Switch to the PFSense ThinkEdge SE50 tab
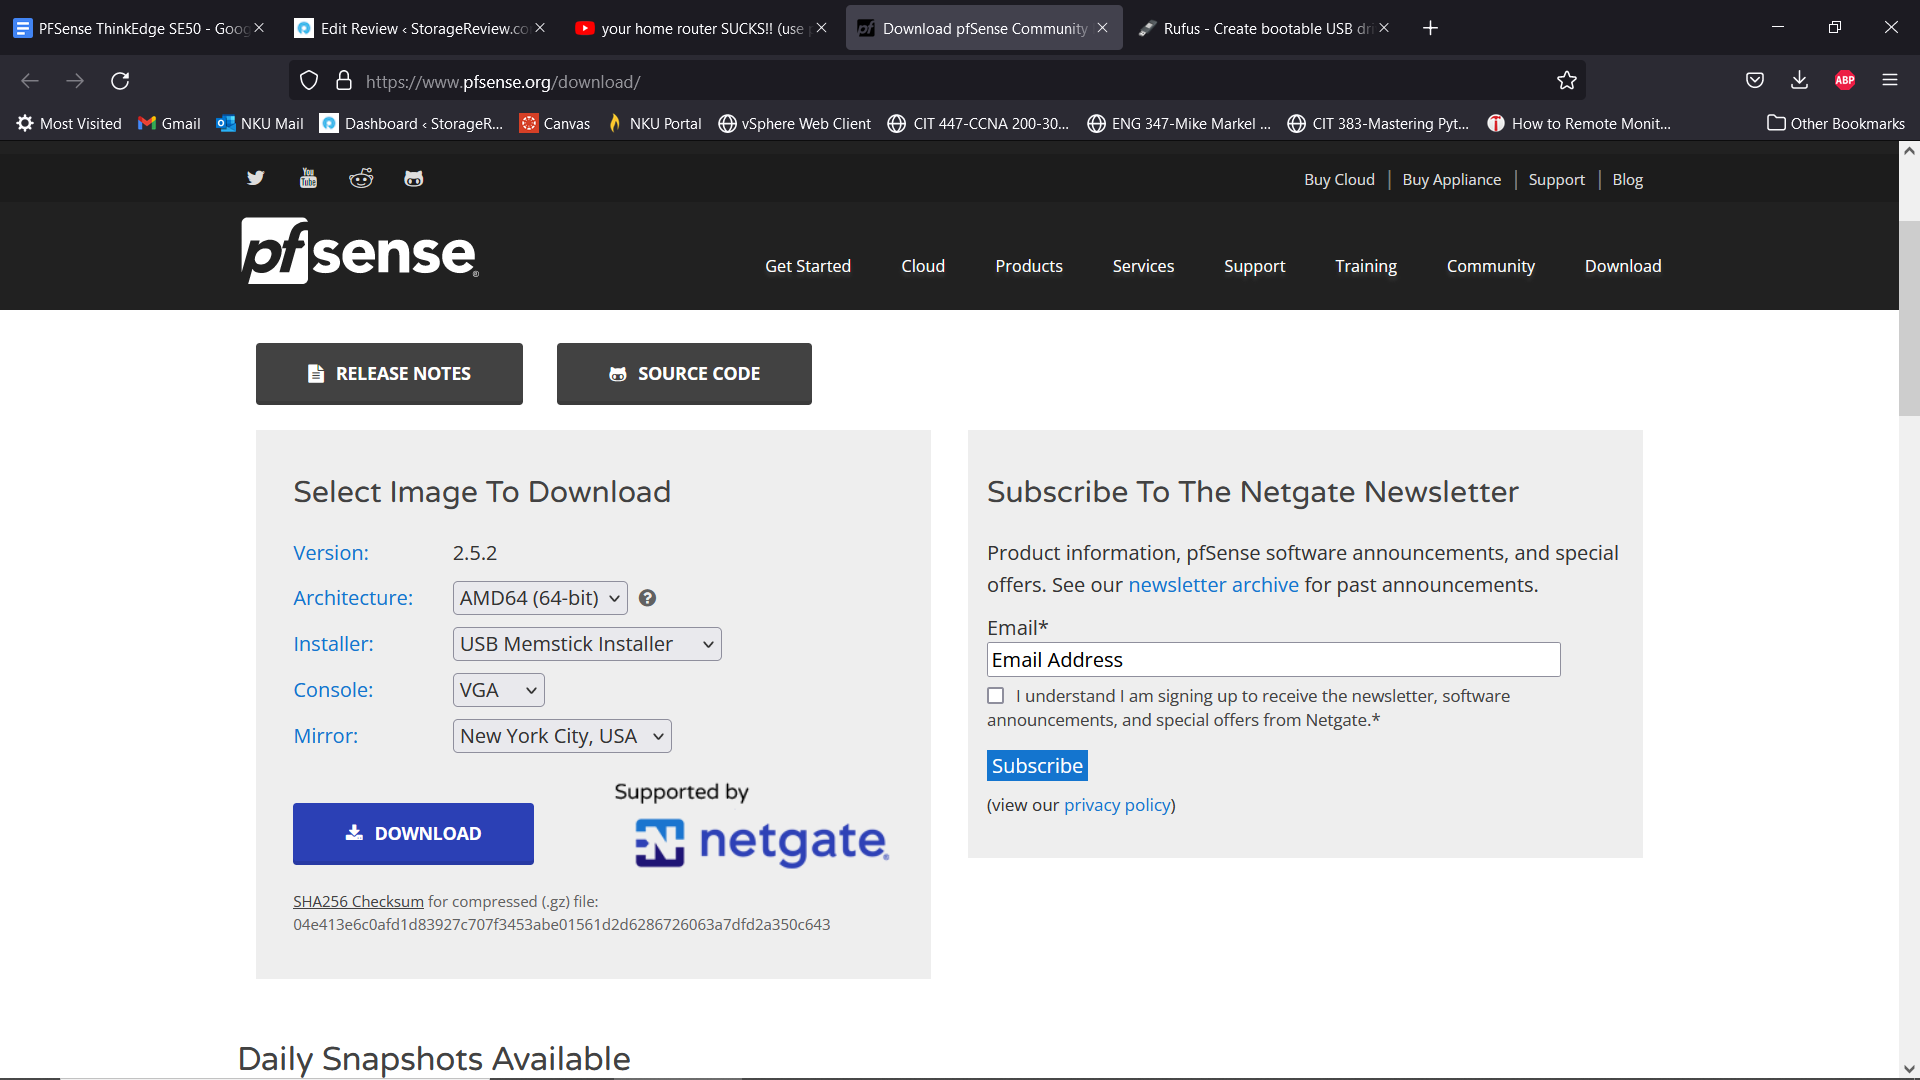The image size is (1920, 1080). point(140,28)
